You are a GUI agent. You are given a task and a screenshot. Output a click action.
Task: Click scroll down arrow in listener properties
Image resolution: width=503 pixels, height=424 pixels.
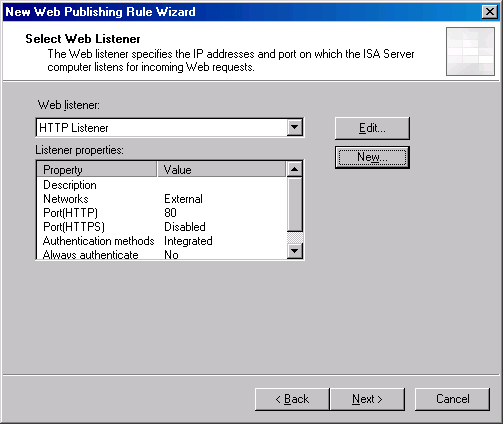click(x=295, y=251)
